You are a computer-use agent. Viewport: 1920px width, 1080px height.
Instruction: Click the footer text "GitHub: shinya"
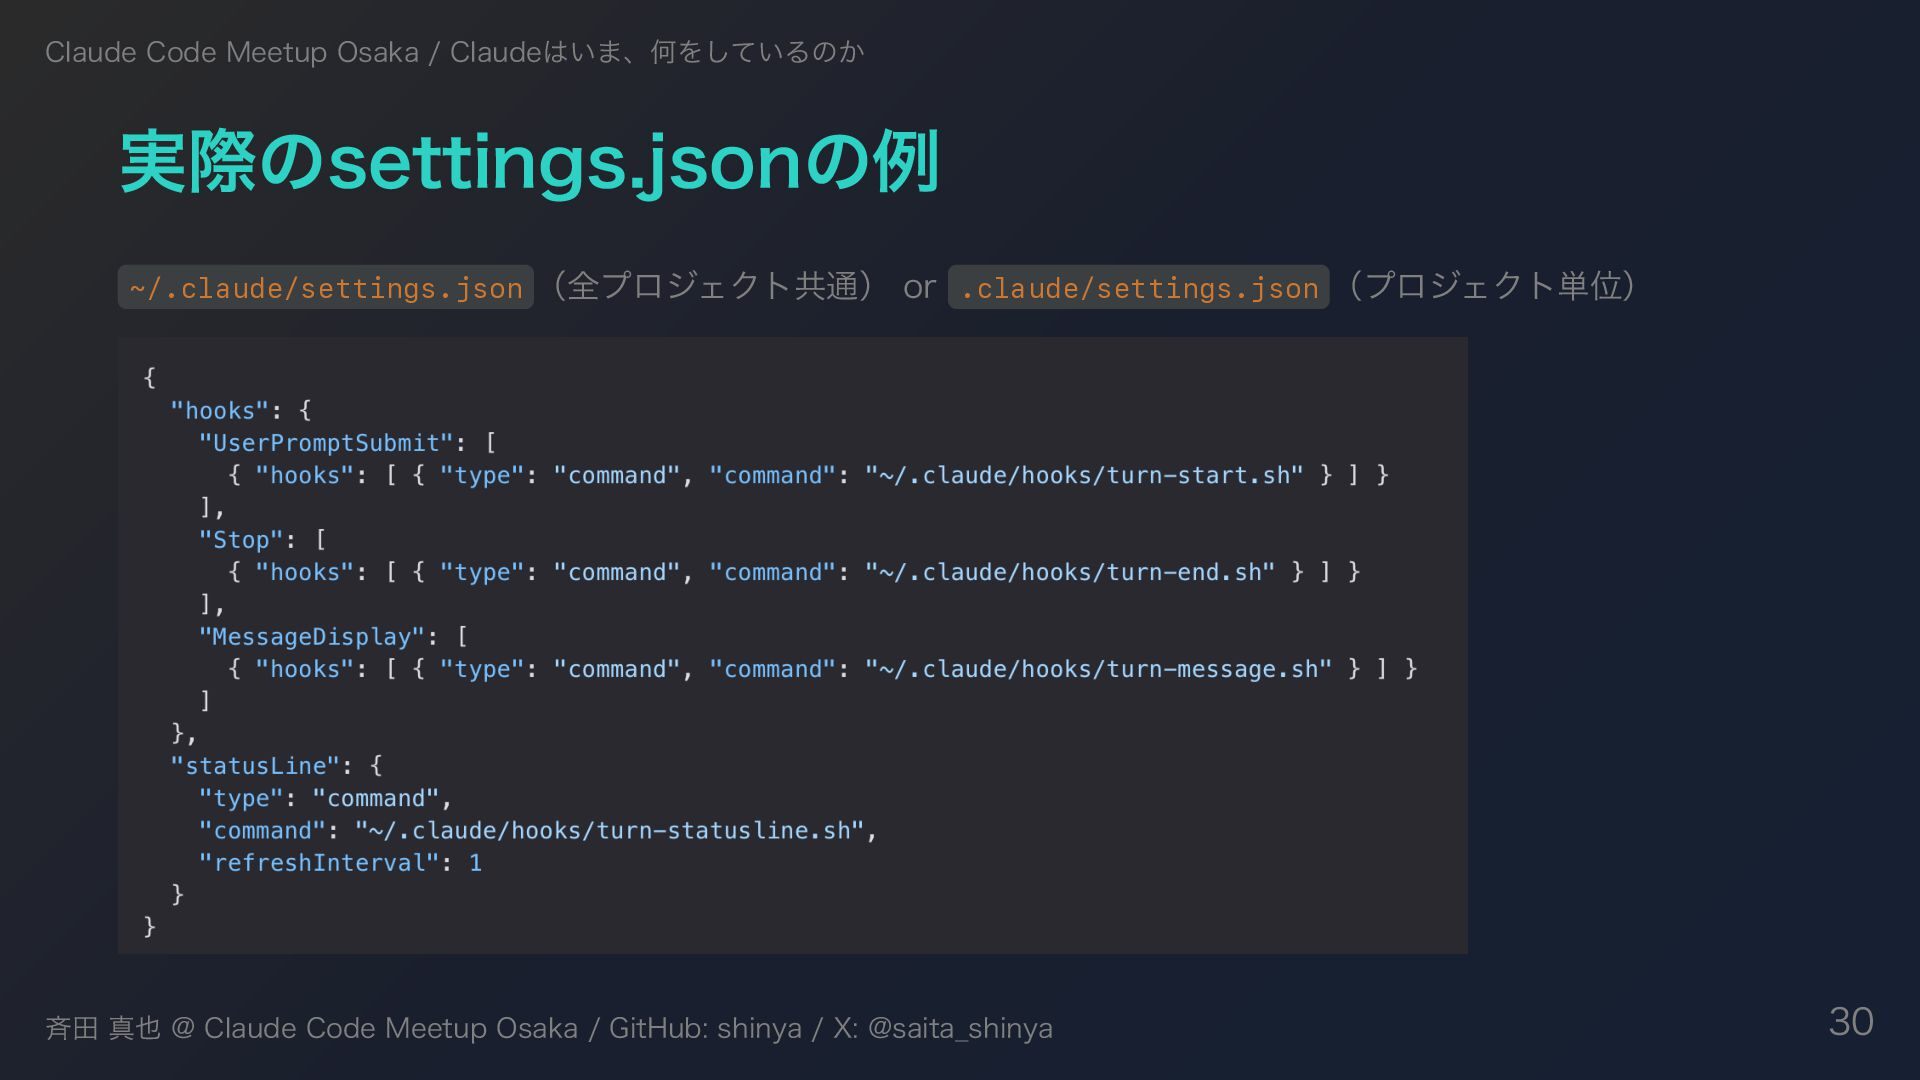[x=705, y=1028]
